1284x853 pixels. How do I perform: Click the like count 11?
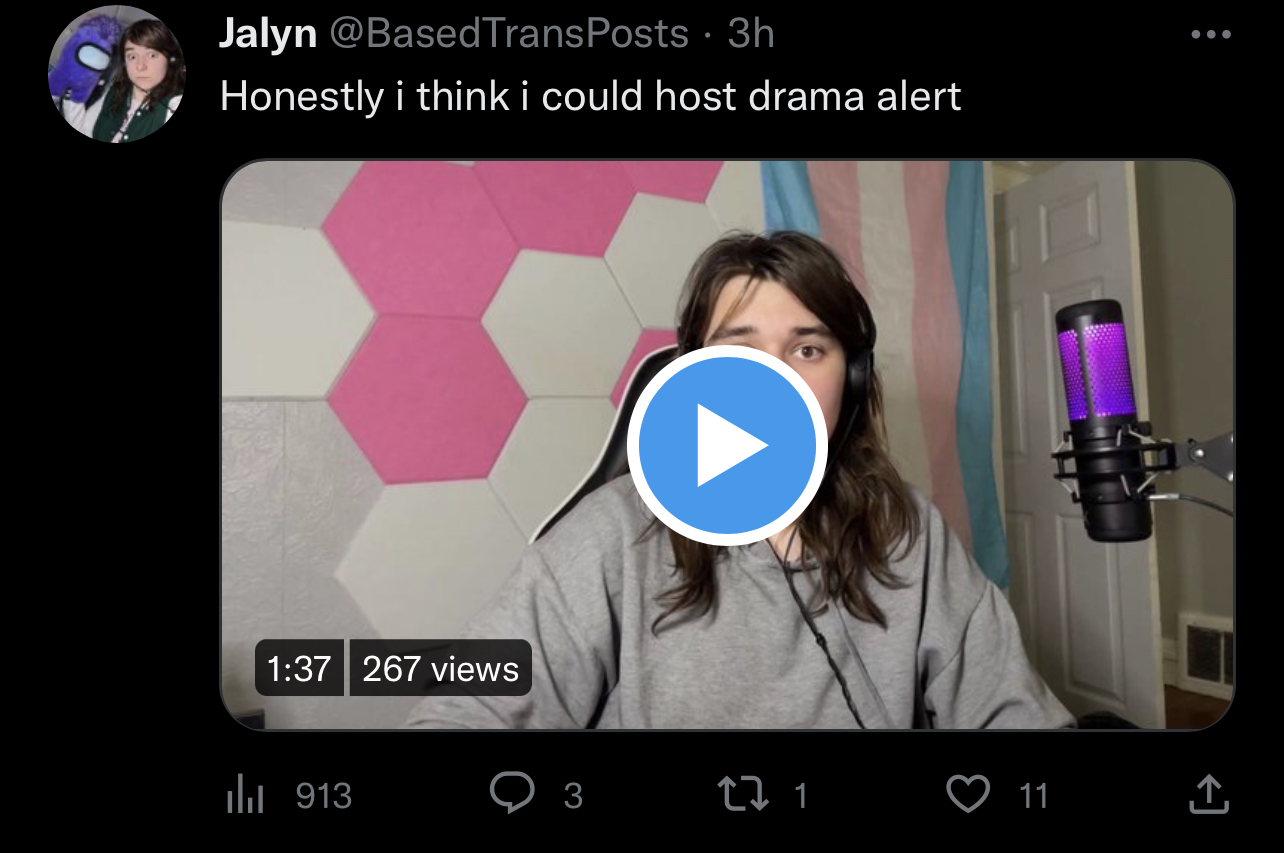point(1034,796)
